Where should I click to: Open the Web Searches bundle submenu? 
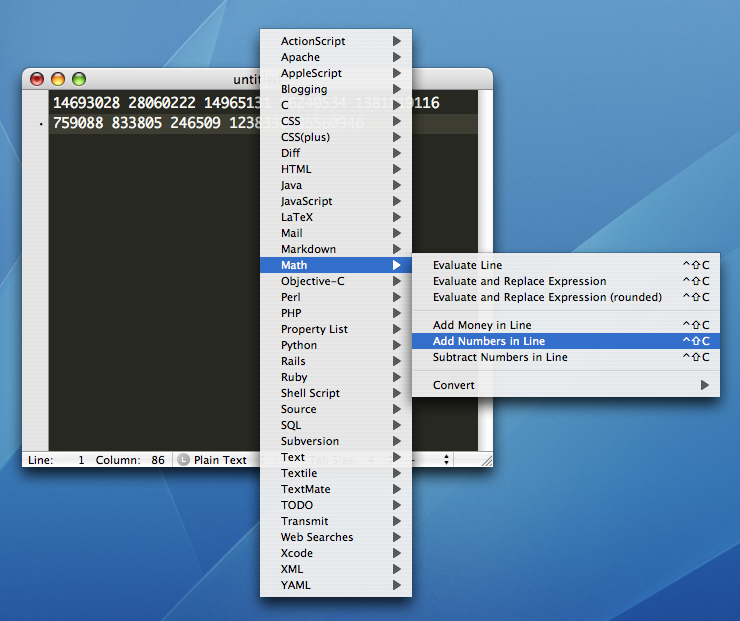[x=336, y=537]
